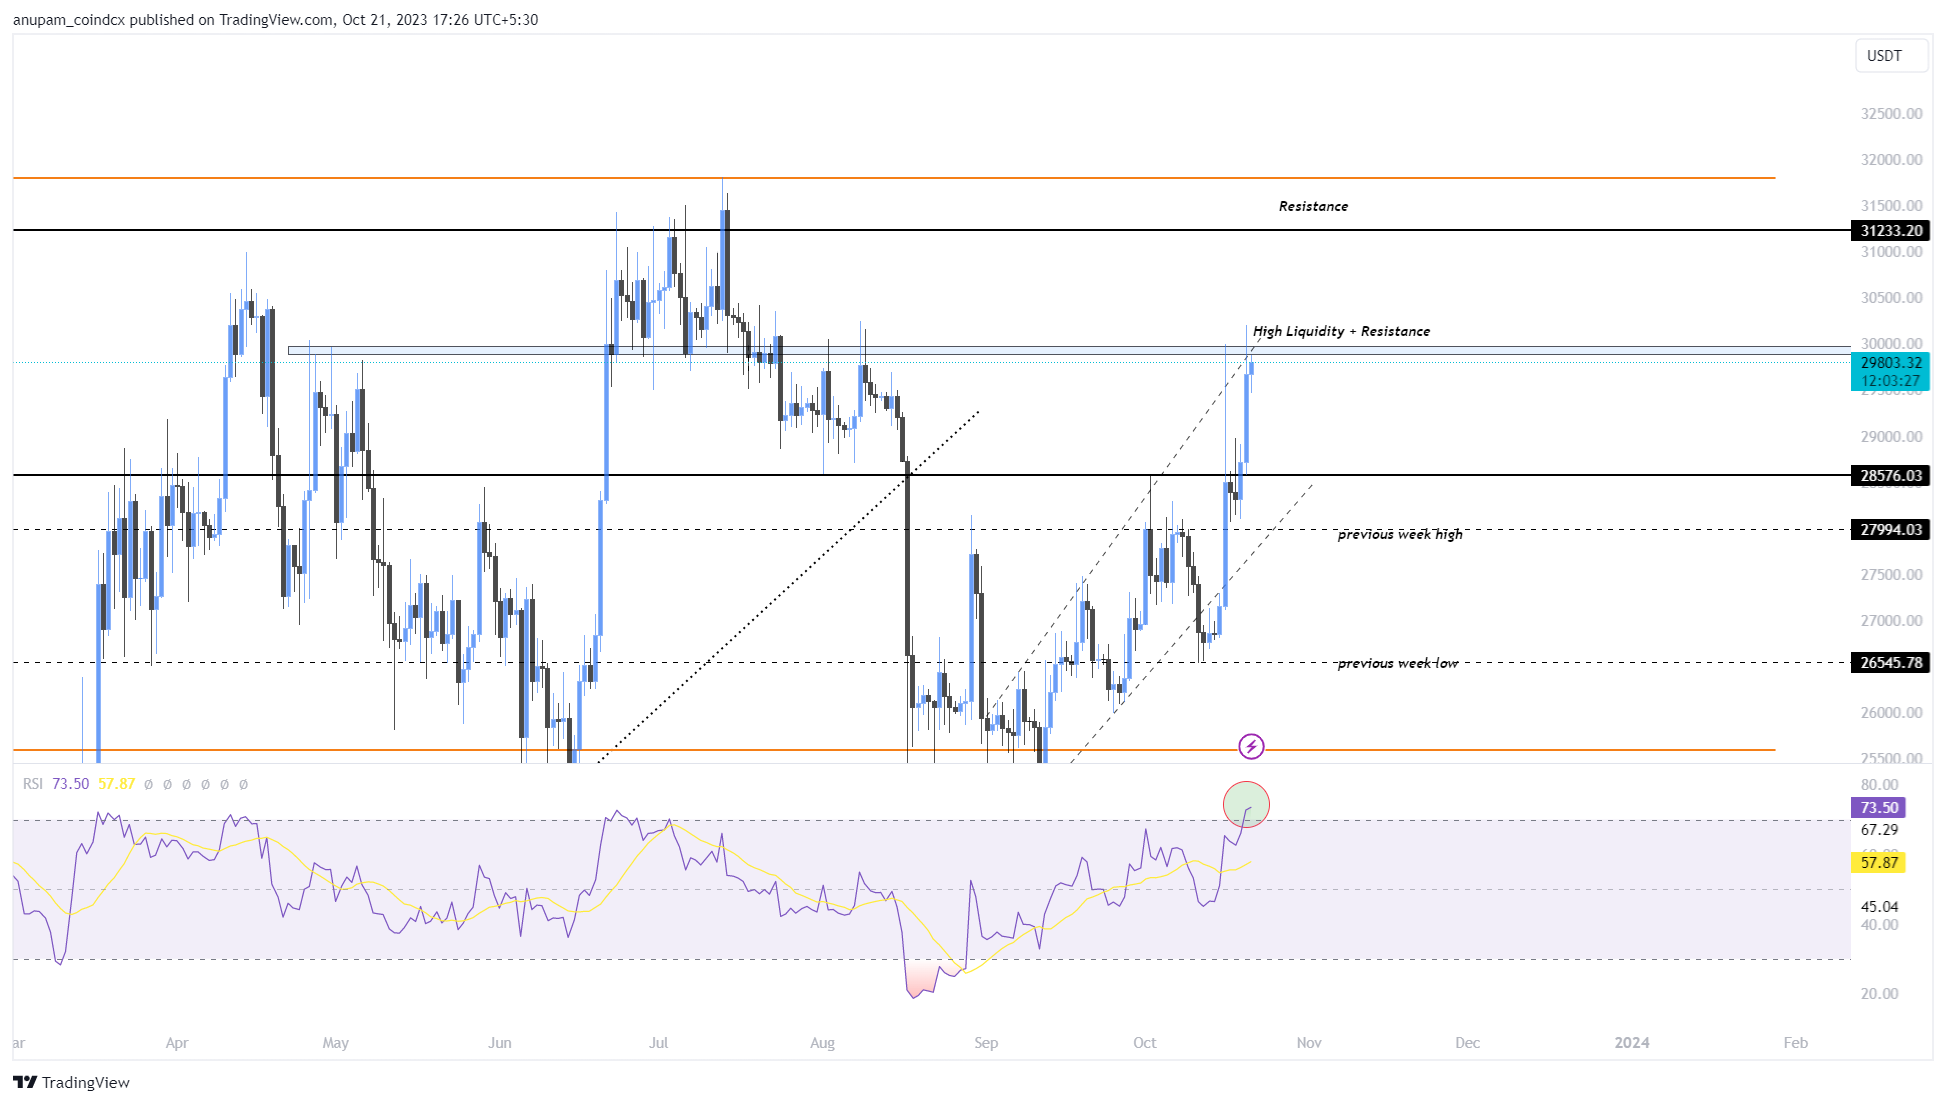The height and width of the screenshot is (1104, 1946).
Task: Click the yellow 57.87 tag on RSI scale
Action: click(x=1879, y=862)
